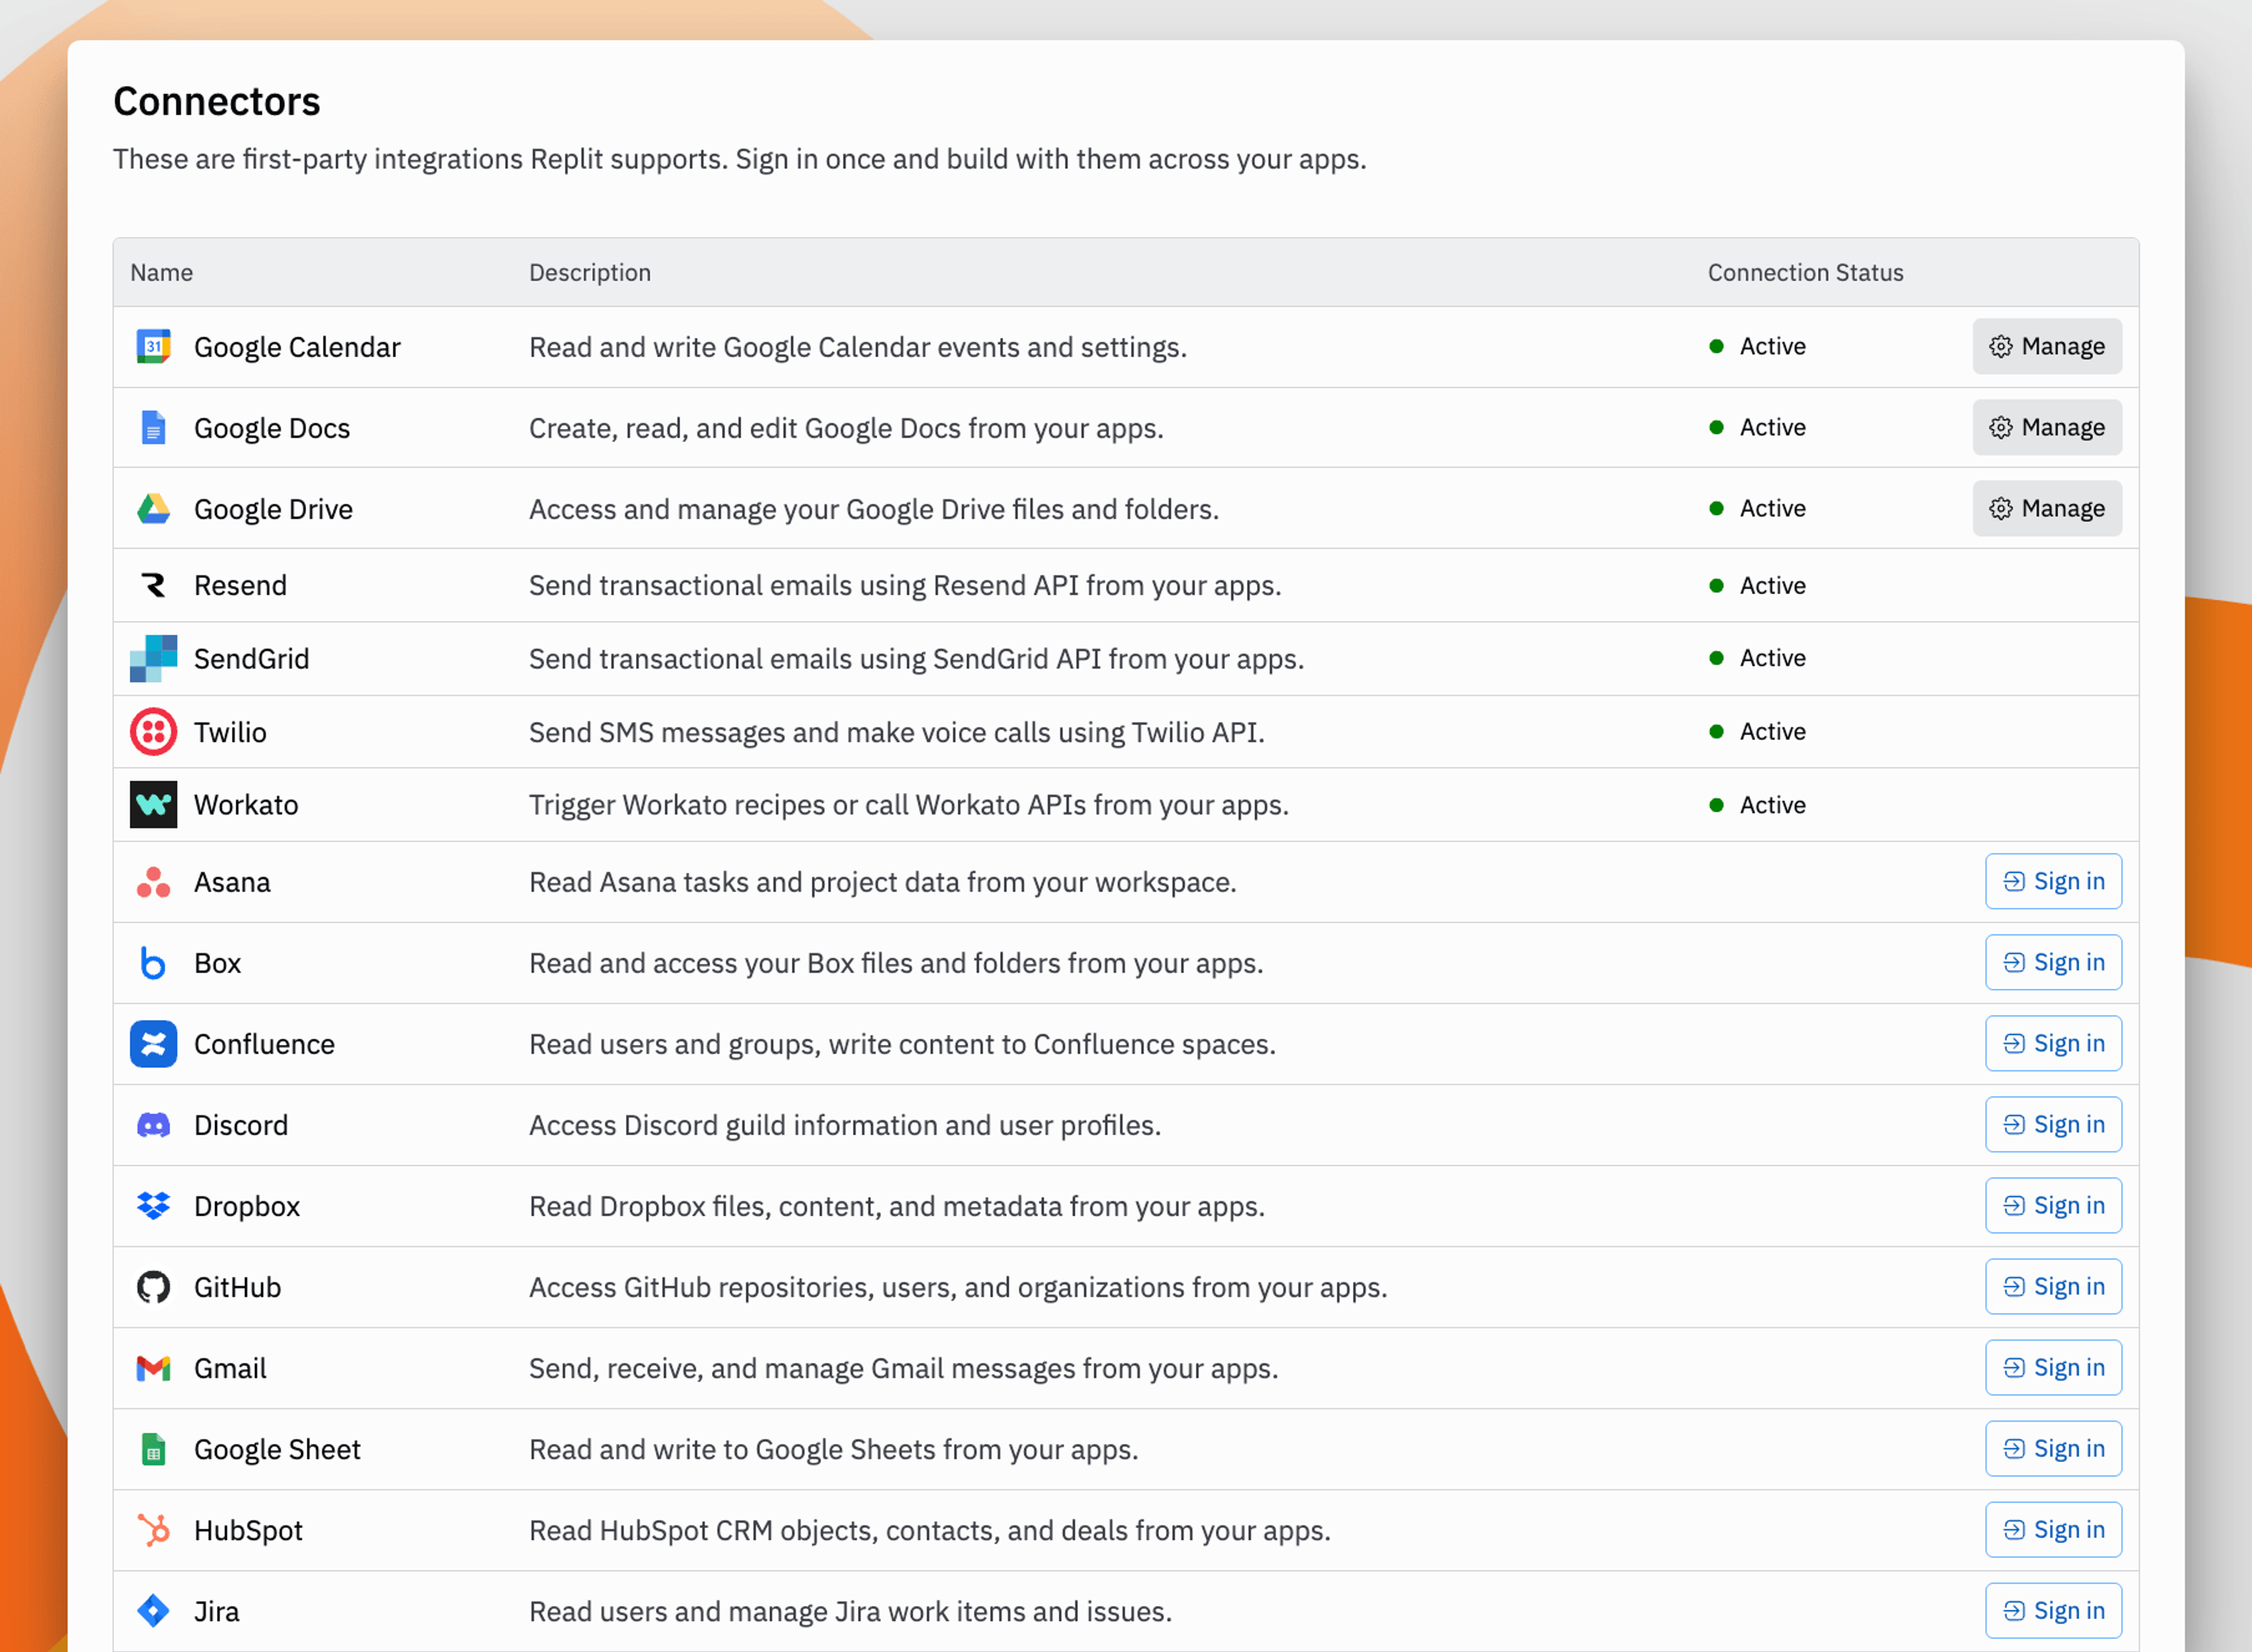The height and width of the screenshot is (1652, 2252).
Task: Open Manage for Google Docs
Action: click(2046, 428)
